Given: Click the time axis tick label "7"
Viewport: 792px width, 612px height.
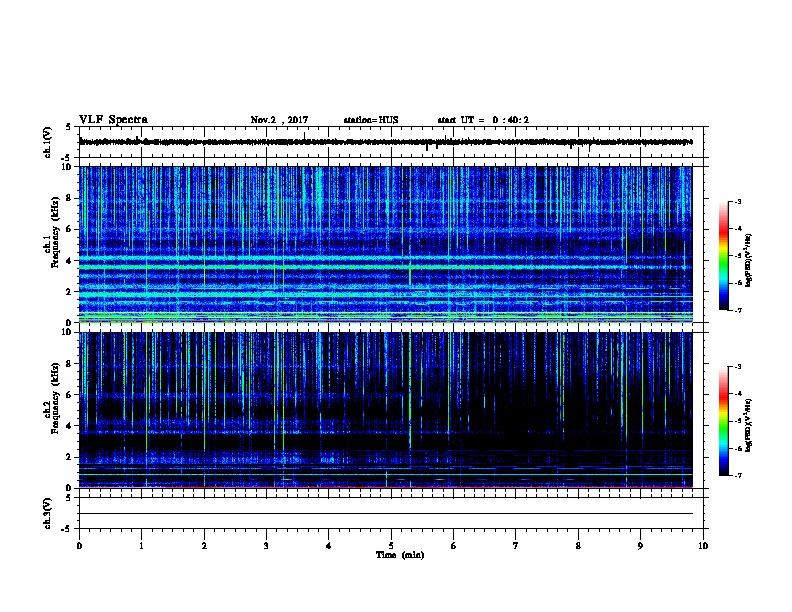Looking at the screenshot, I should tap(516, 546).
